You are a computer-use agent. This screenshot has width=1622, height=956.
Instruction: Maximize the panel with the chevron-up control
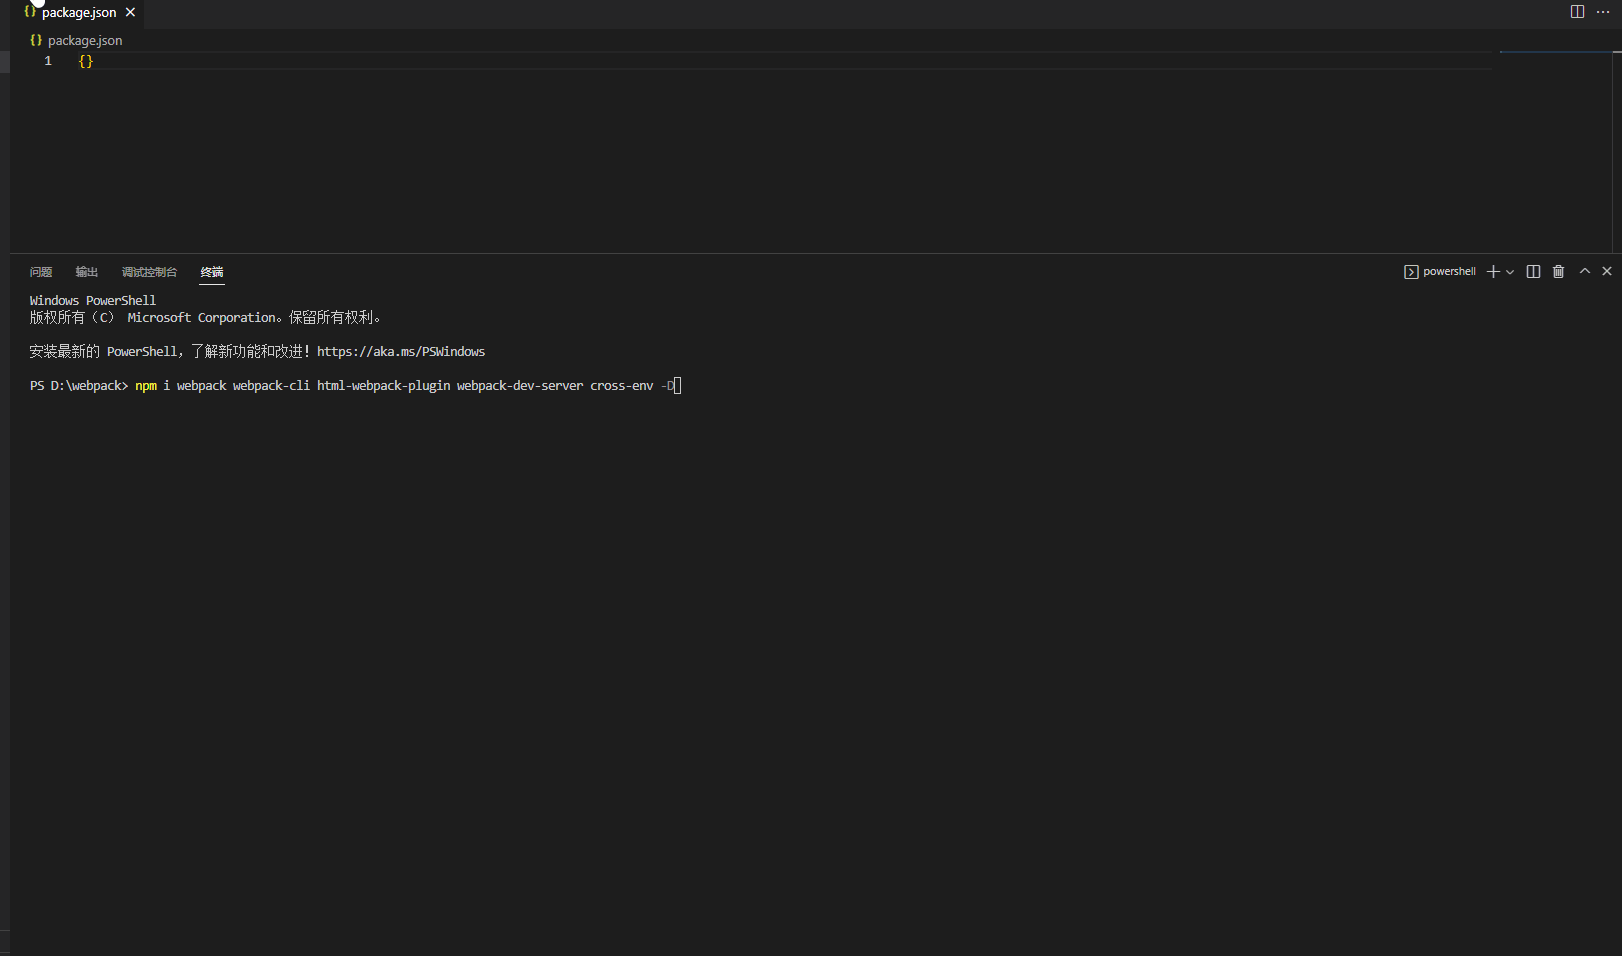click(x=1584, y=271)
